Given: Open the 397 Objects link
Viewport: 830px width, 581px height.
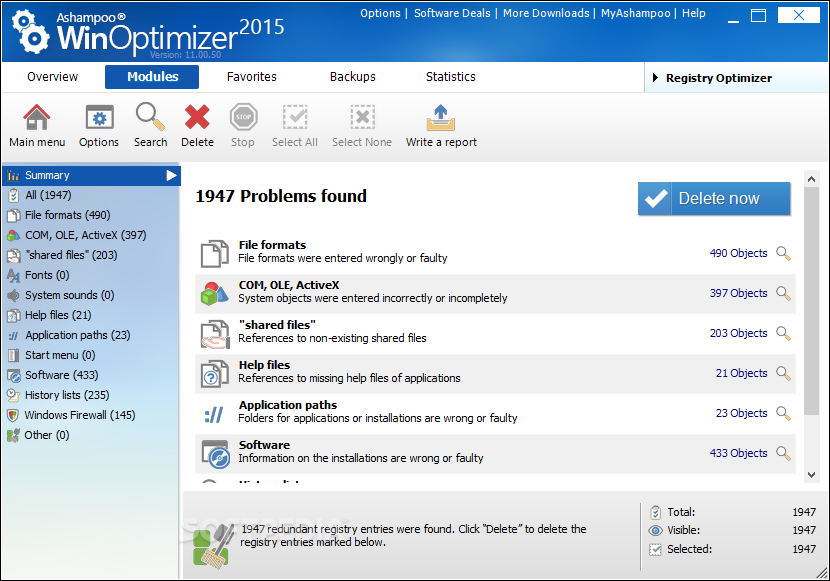Looking at the screenshot, I should (738, 293).
